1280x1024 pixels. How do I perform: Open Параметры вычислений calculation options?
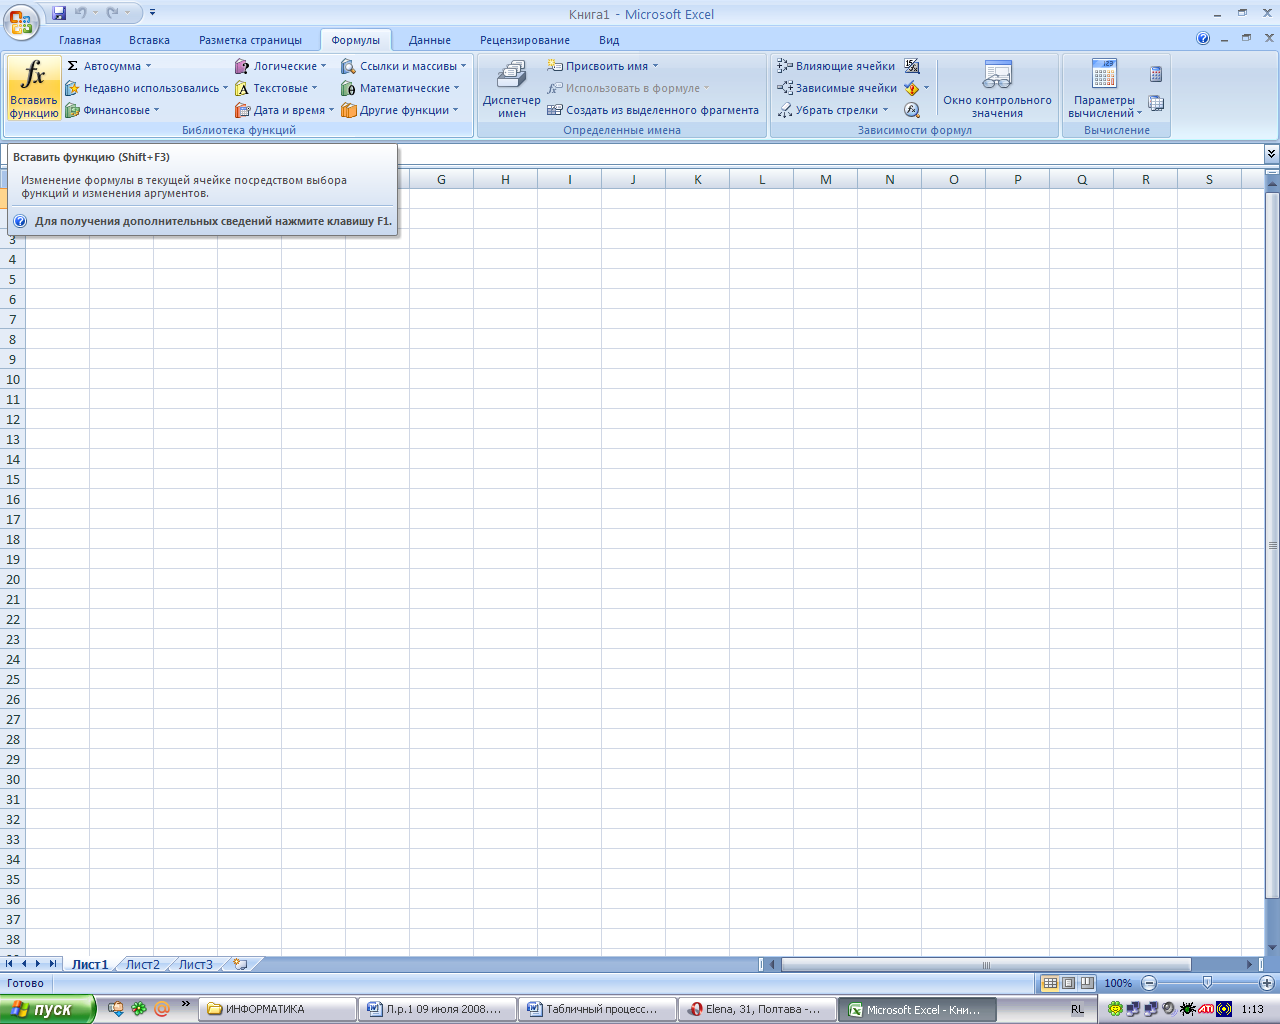coord(1104,88)
